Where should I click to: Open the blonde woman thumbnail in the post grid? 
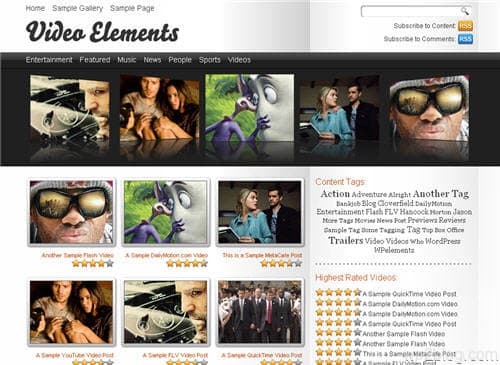coord(260,212)
